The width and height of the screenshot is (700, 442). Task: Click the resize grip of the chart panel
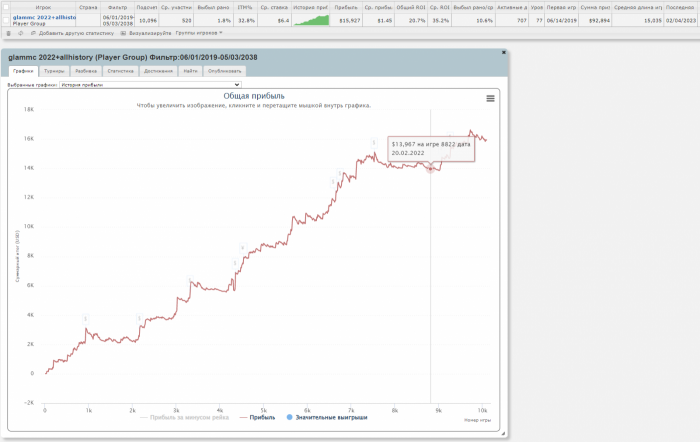[x=503, y=434]
